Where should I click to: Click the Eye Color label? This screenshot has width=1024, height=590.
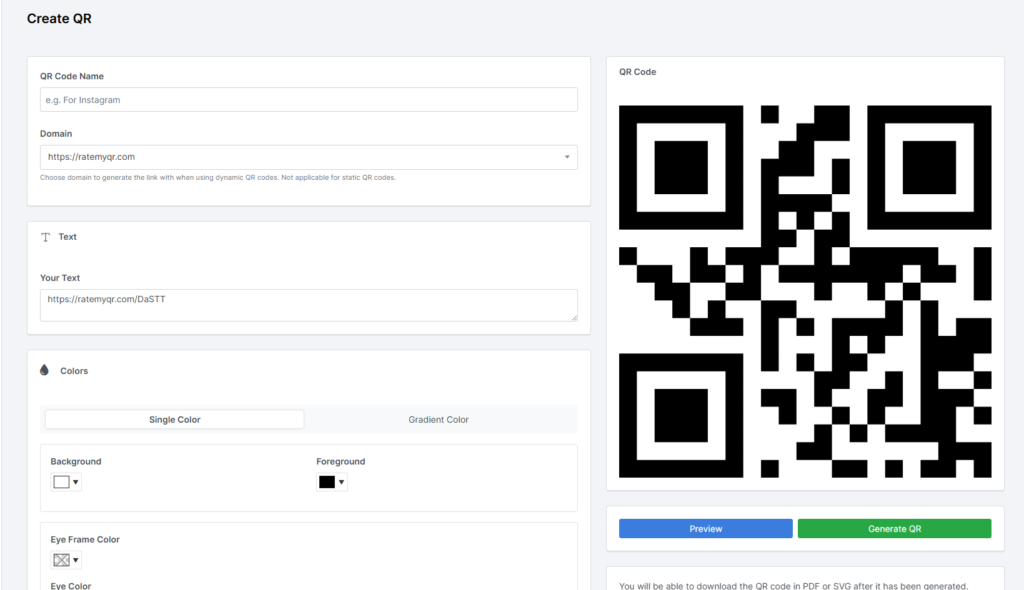pos(71,585)
